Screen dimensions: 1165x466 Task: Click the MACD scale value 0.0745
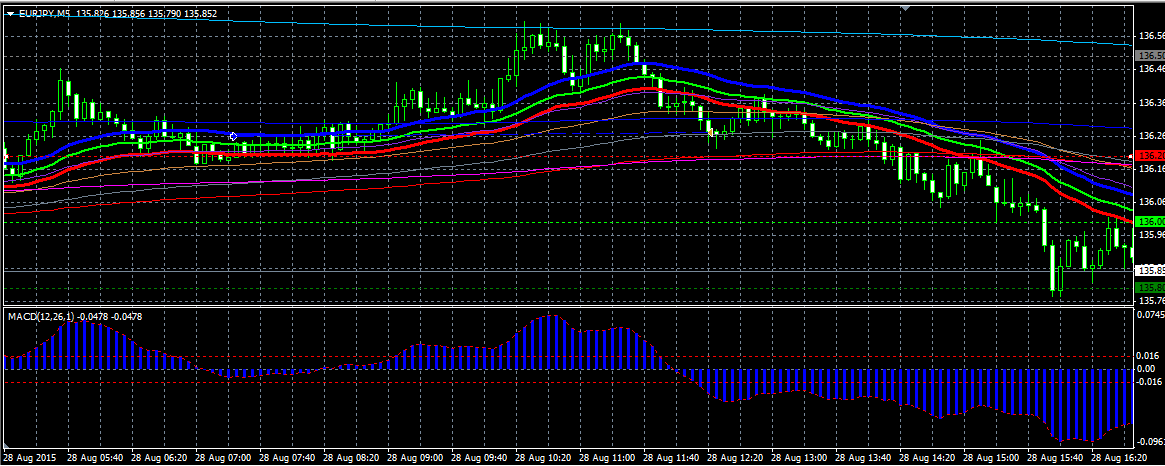click(1151, 314)
